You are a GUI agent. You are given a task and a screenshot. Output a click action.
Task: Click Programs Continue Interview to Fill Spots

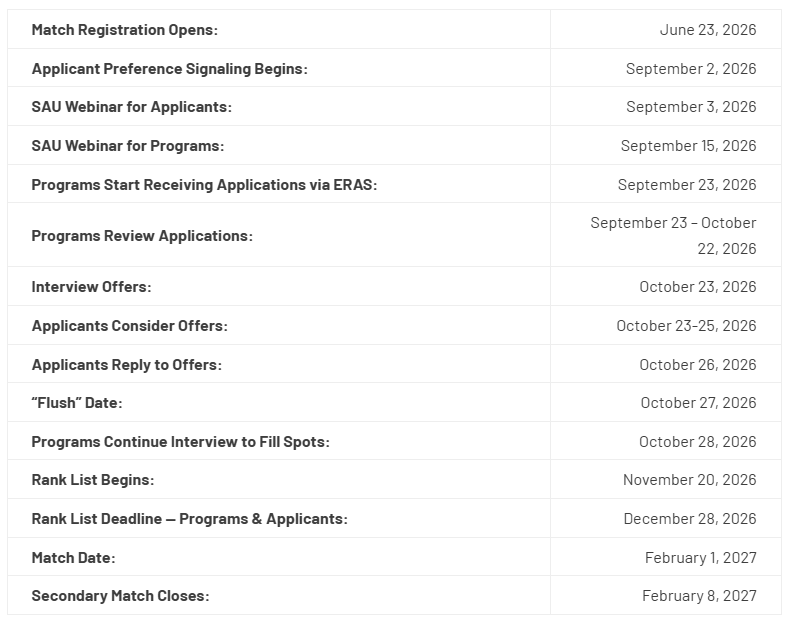[x=180, y=442]
